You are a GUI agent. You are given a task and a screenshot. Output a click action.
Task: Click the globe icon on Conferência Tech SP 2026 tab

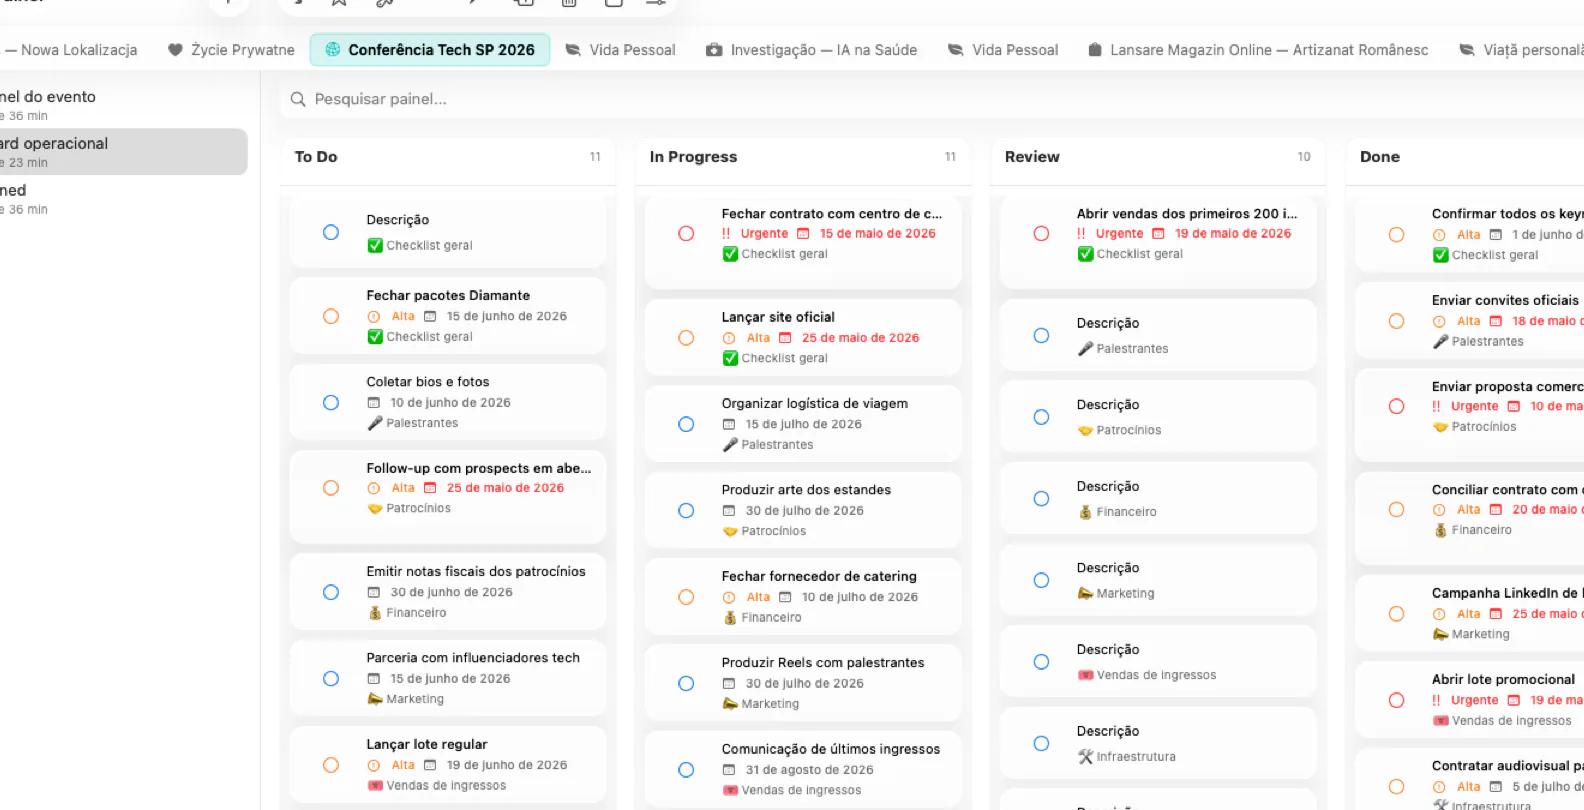[x=331, y=50]
